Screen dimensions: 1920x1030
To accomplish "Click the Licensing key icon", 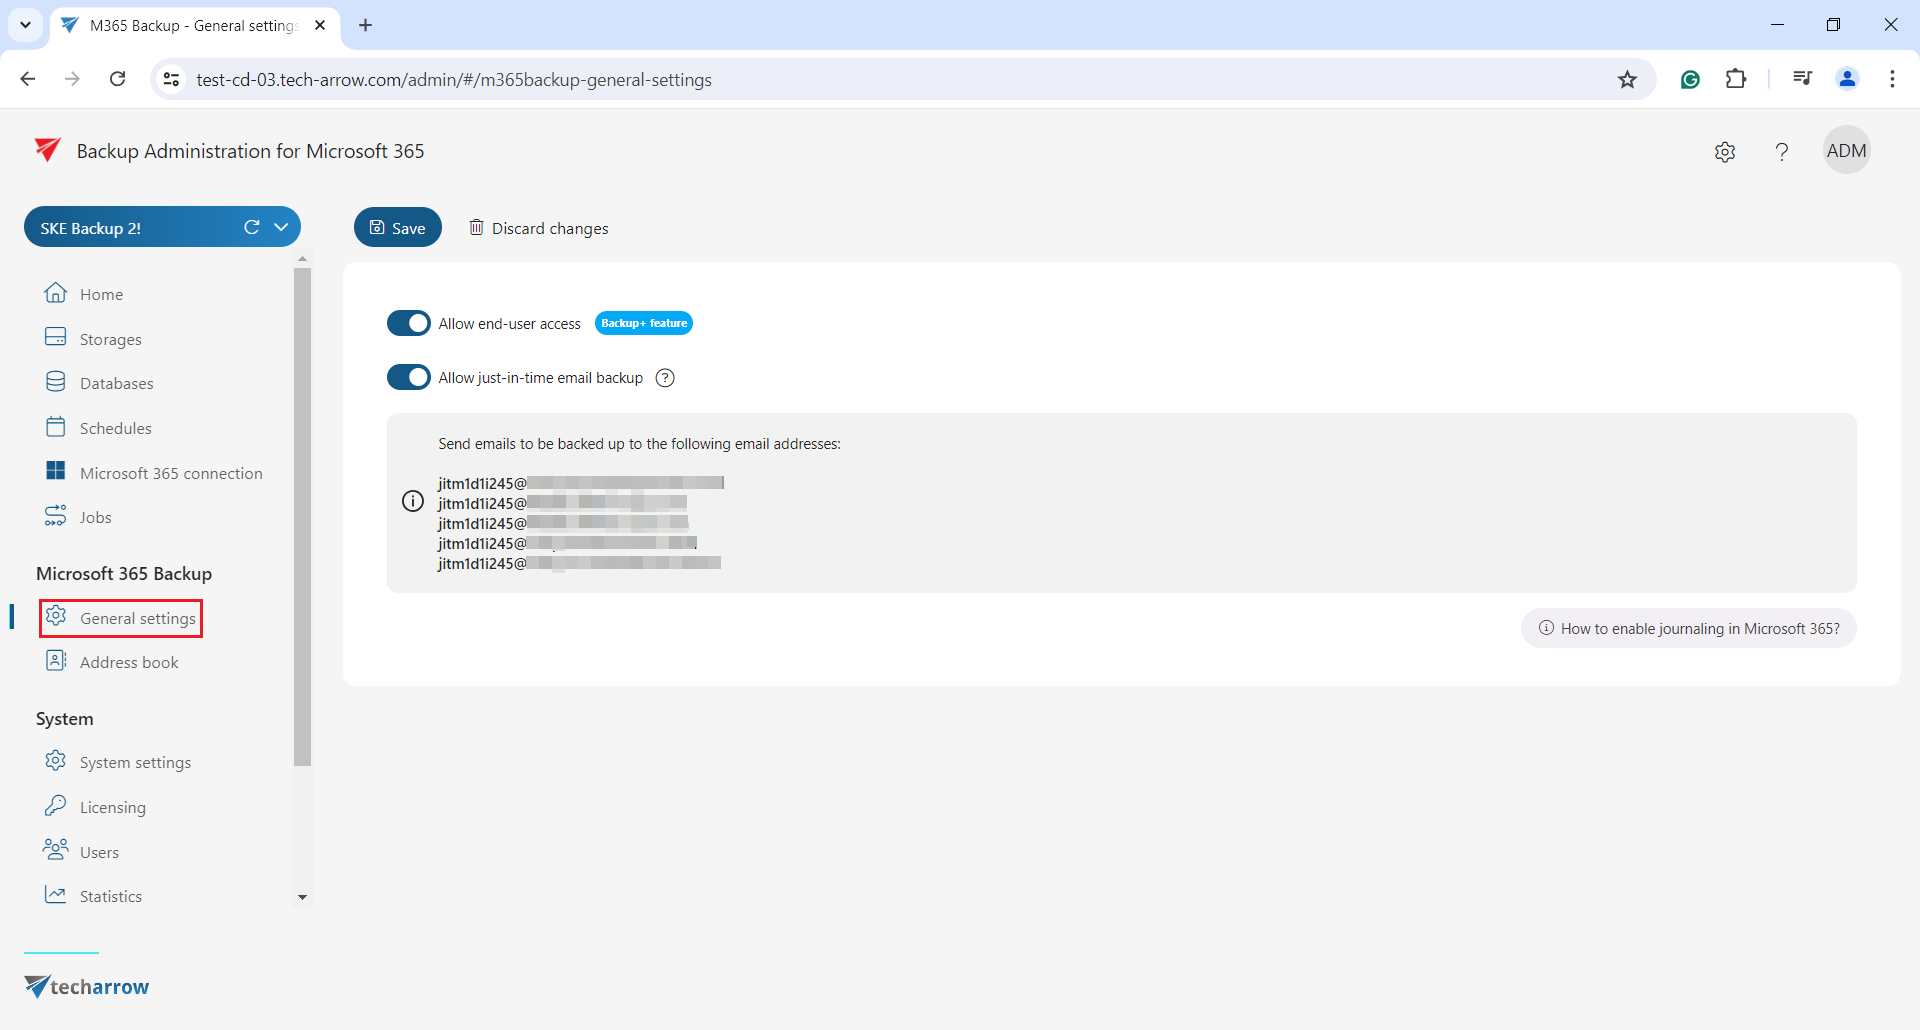I will tap(56, 806).
